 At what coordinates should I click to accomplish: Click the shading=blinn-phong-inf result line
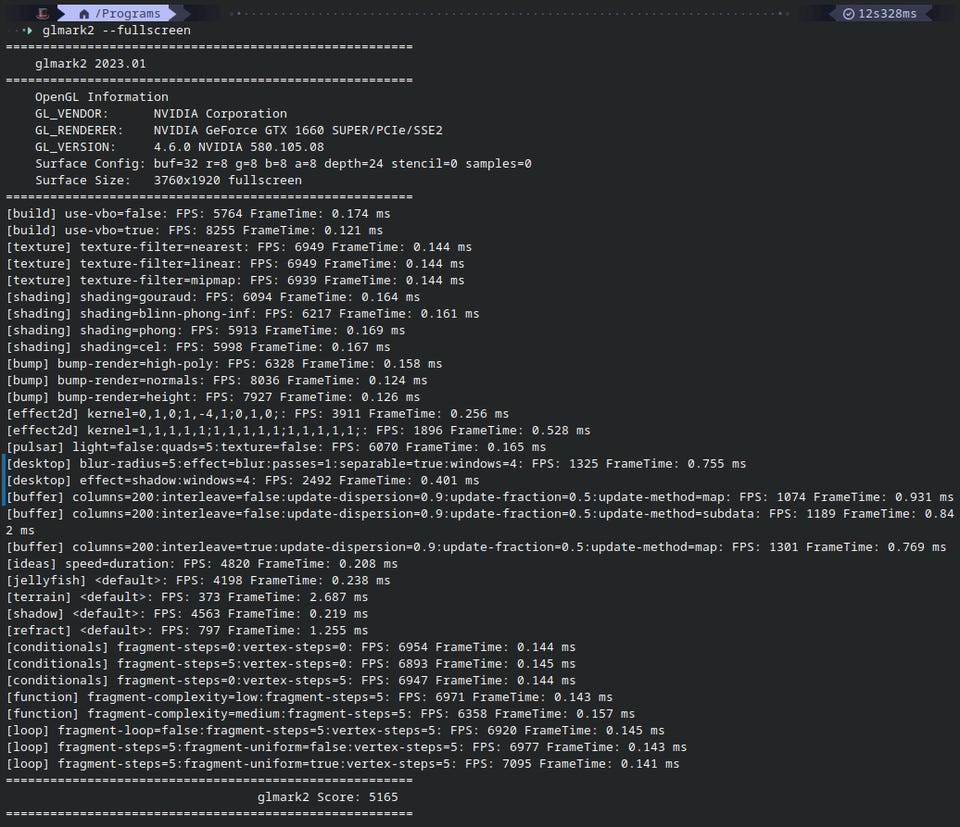243,313
